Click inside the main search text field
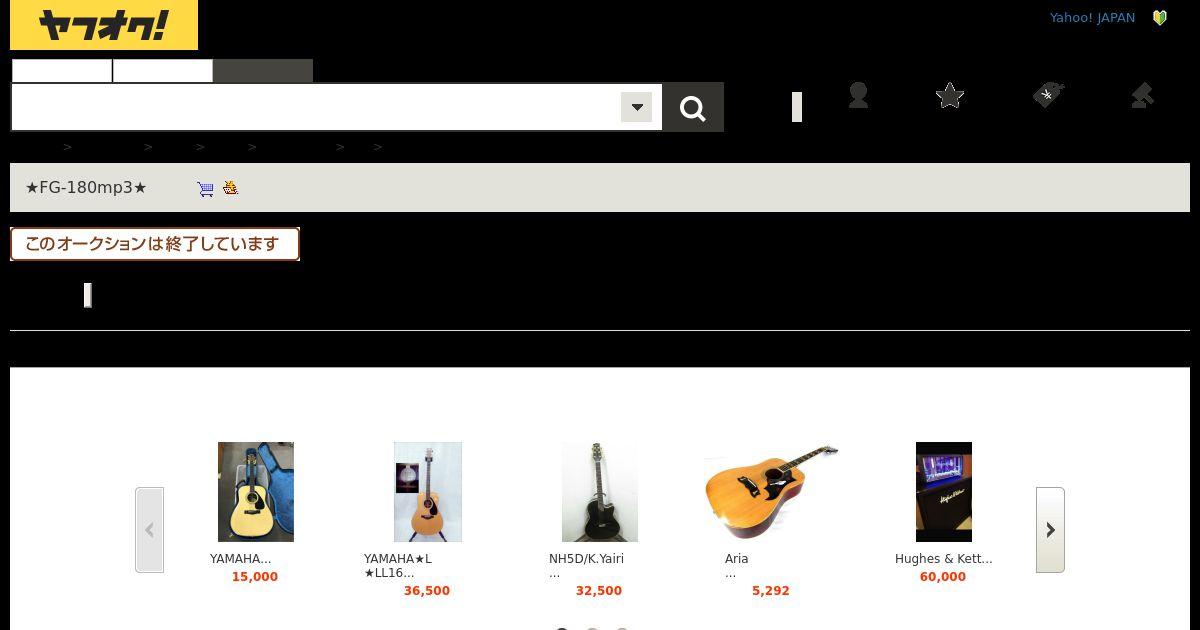Screen dimensions: 1200x630 (316, 107)
